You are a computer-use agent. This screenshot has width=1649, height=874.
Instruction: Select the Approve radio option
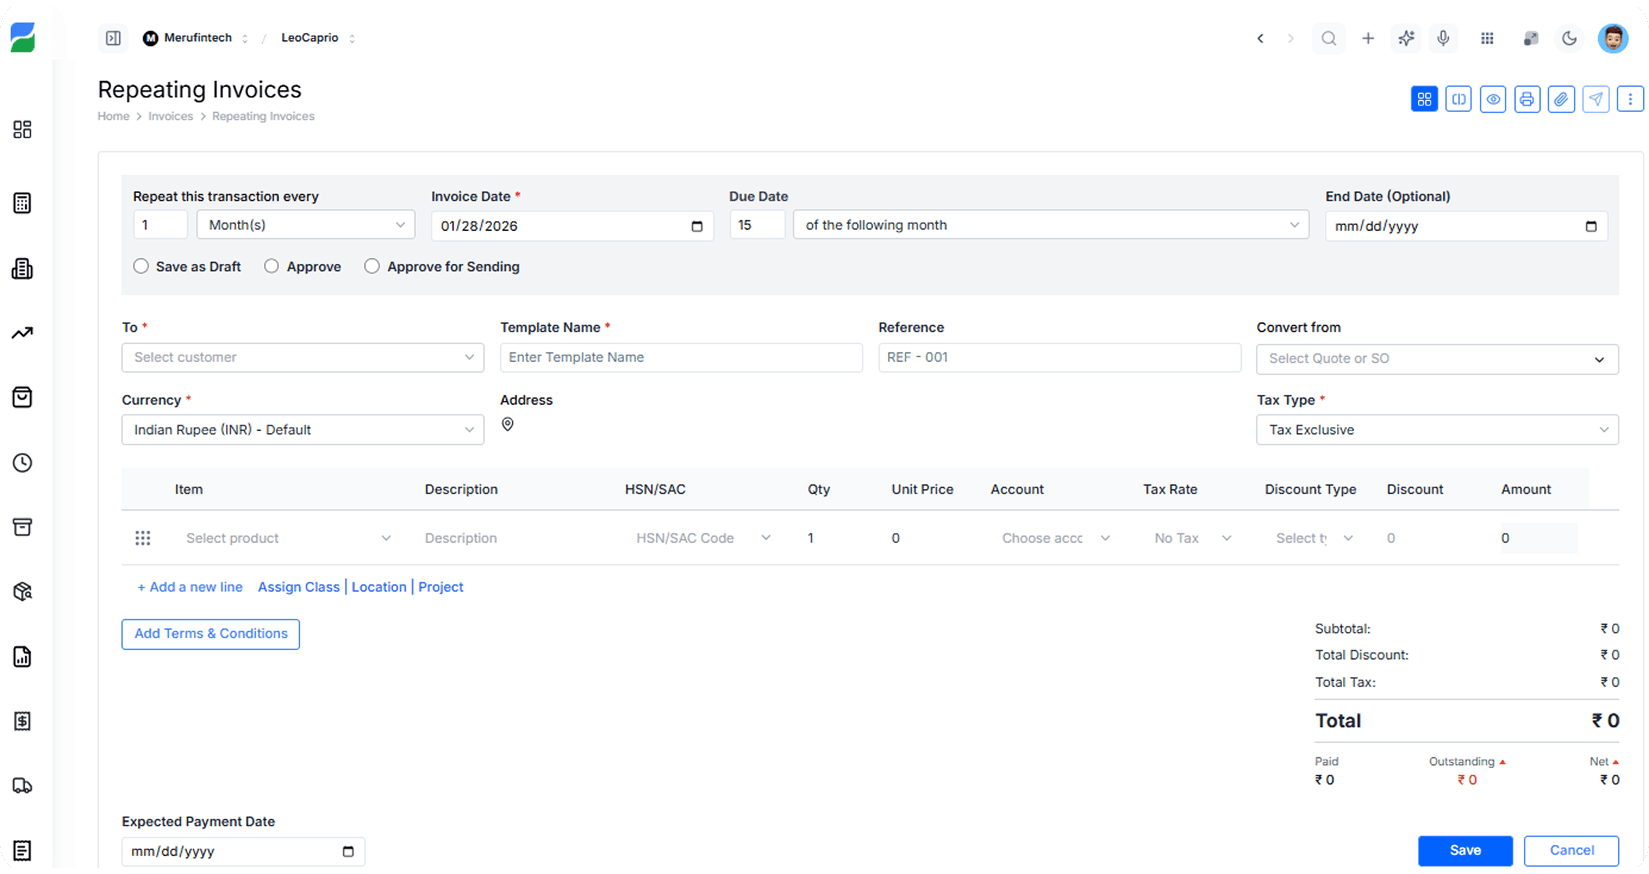pos(272,266)
